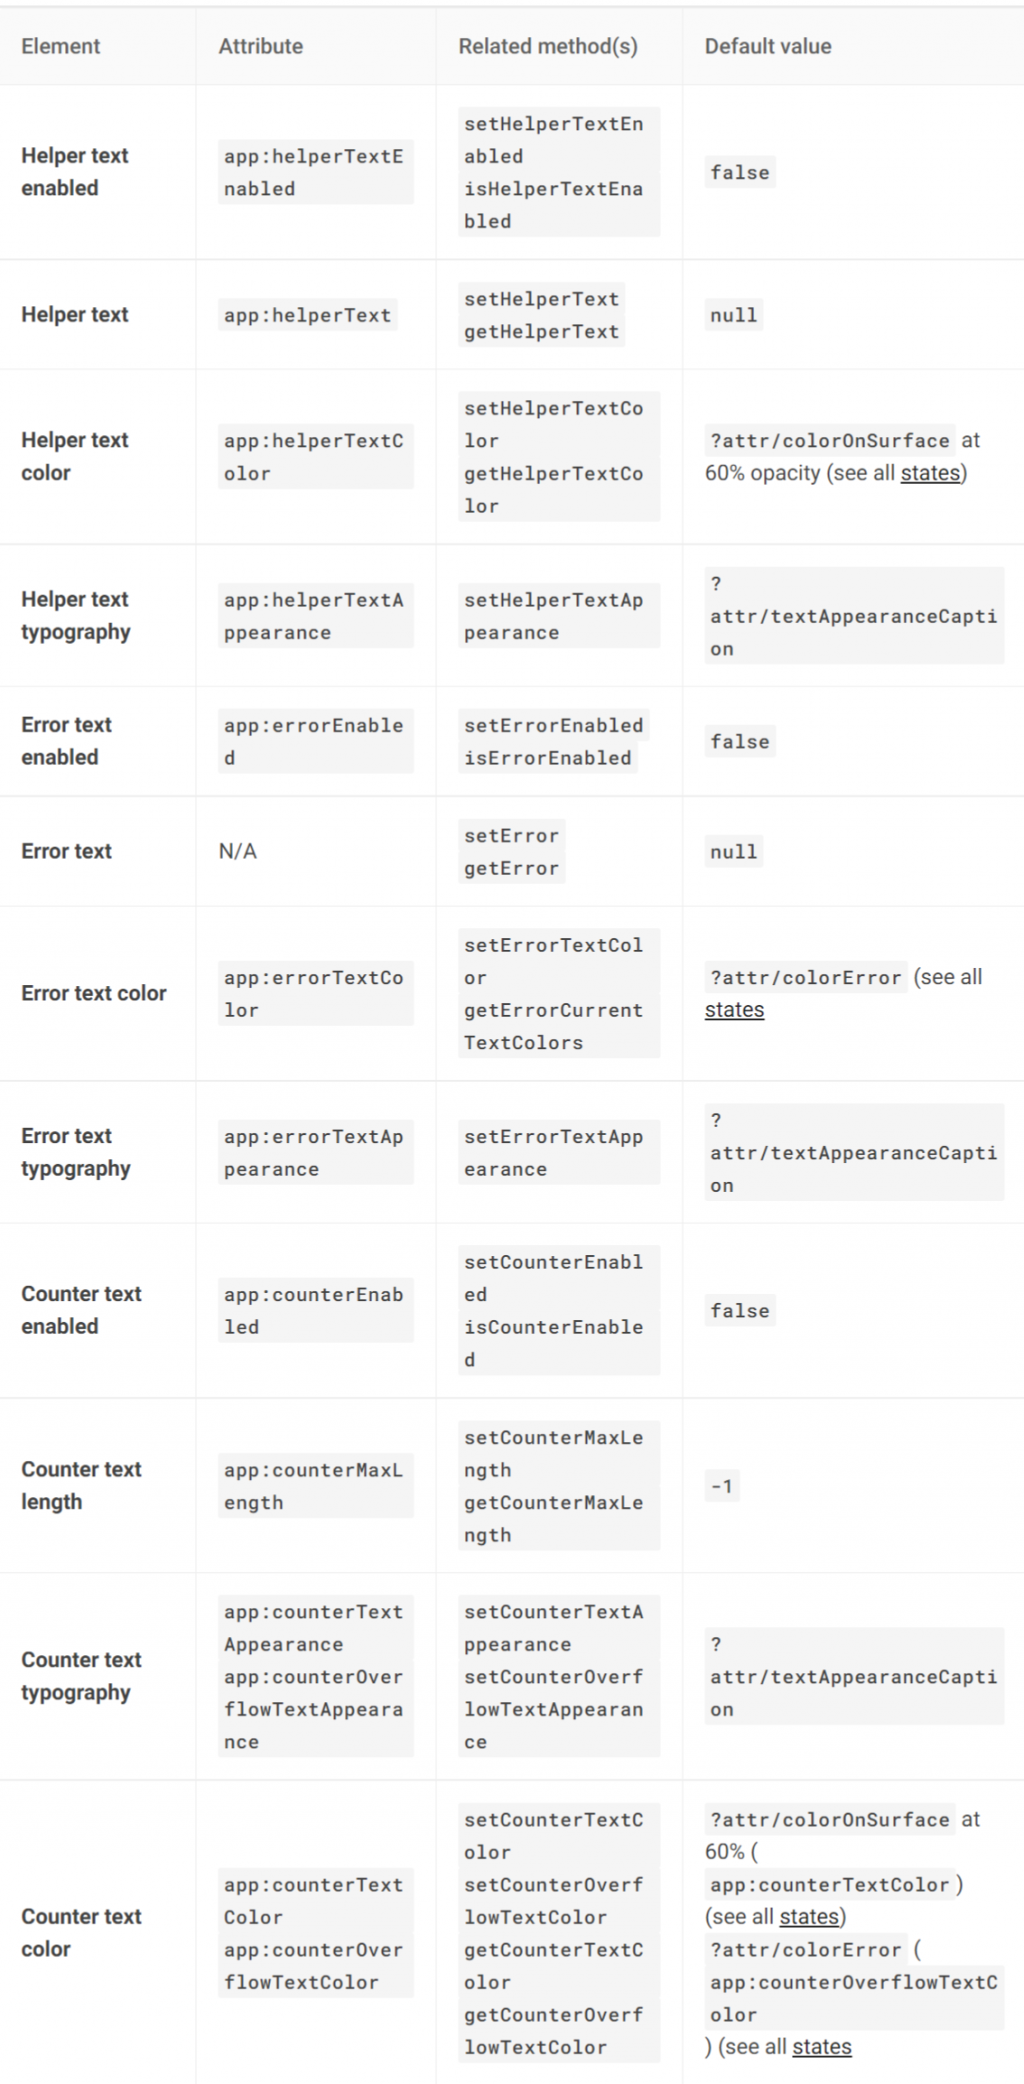Click the false value in Counter text enabled row
The height and width of the screenshot is (2084, 1024).
click(740, 1311)
